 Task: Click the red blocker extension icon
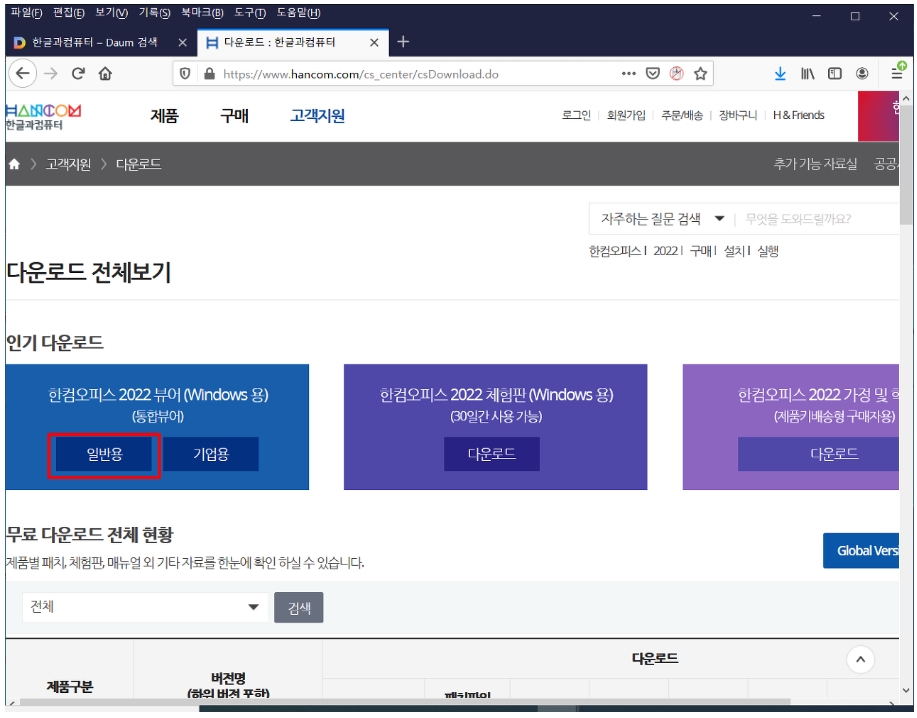(x=677, y=74)
